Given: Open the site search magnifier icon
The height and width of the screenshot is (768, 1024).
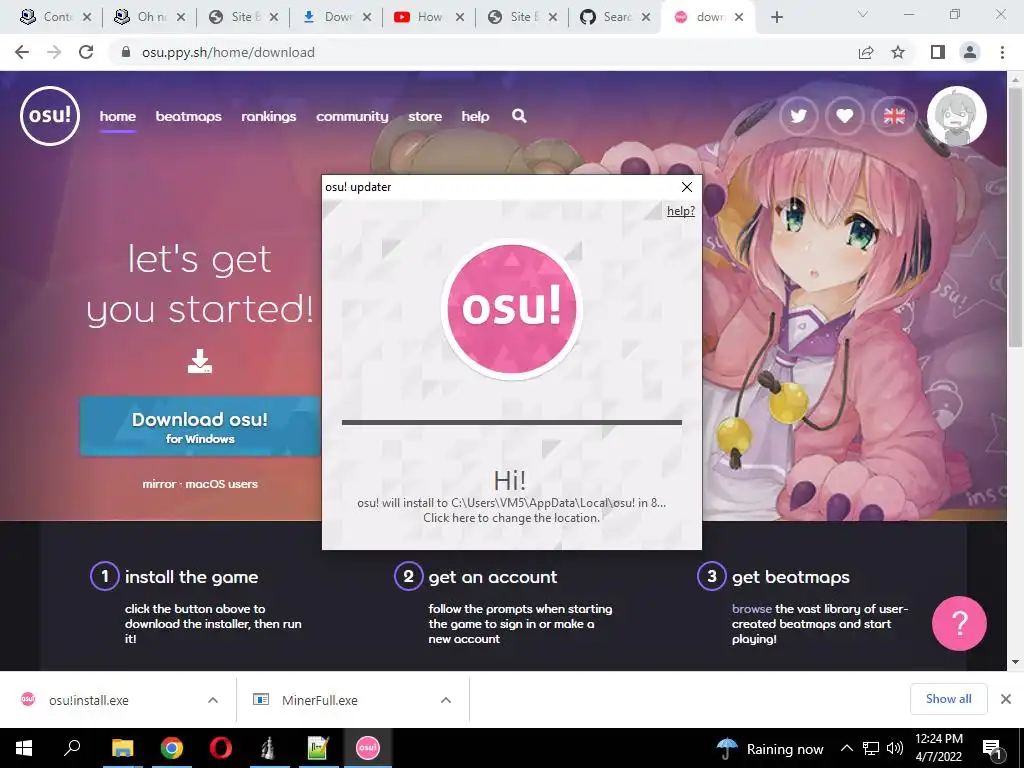Looking at the screenshot, I should point(519,116).
